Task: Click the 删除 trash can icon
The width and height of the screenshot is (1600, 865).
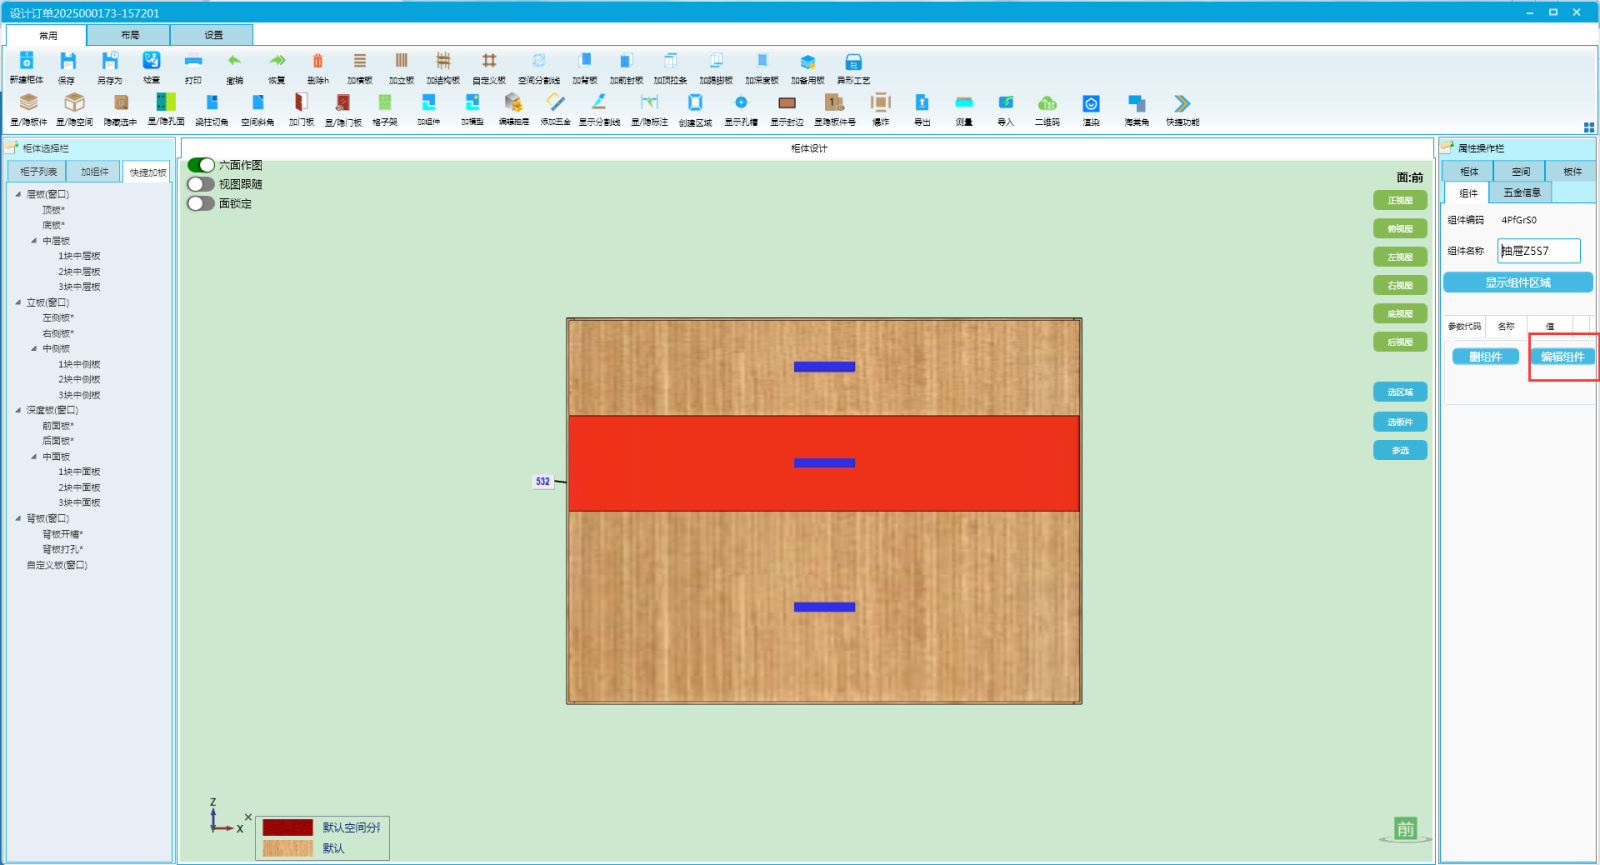Action: point(318,62)
